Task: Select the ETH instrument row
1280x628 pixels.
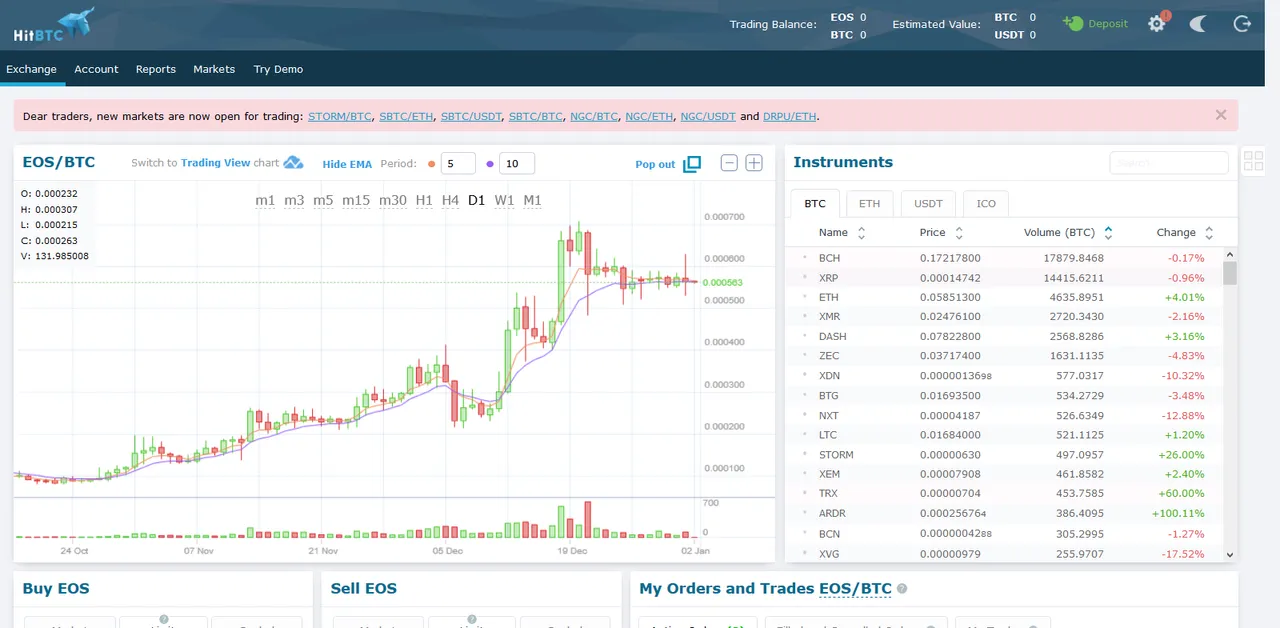Action: [1004, 297]
